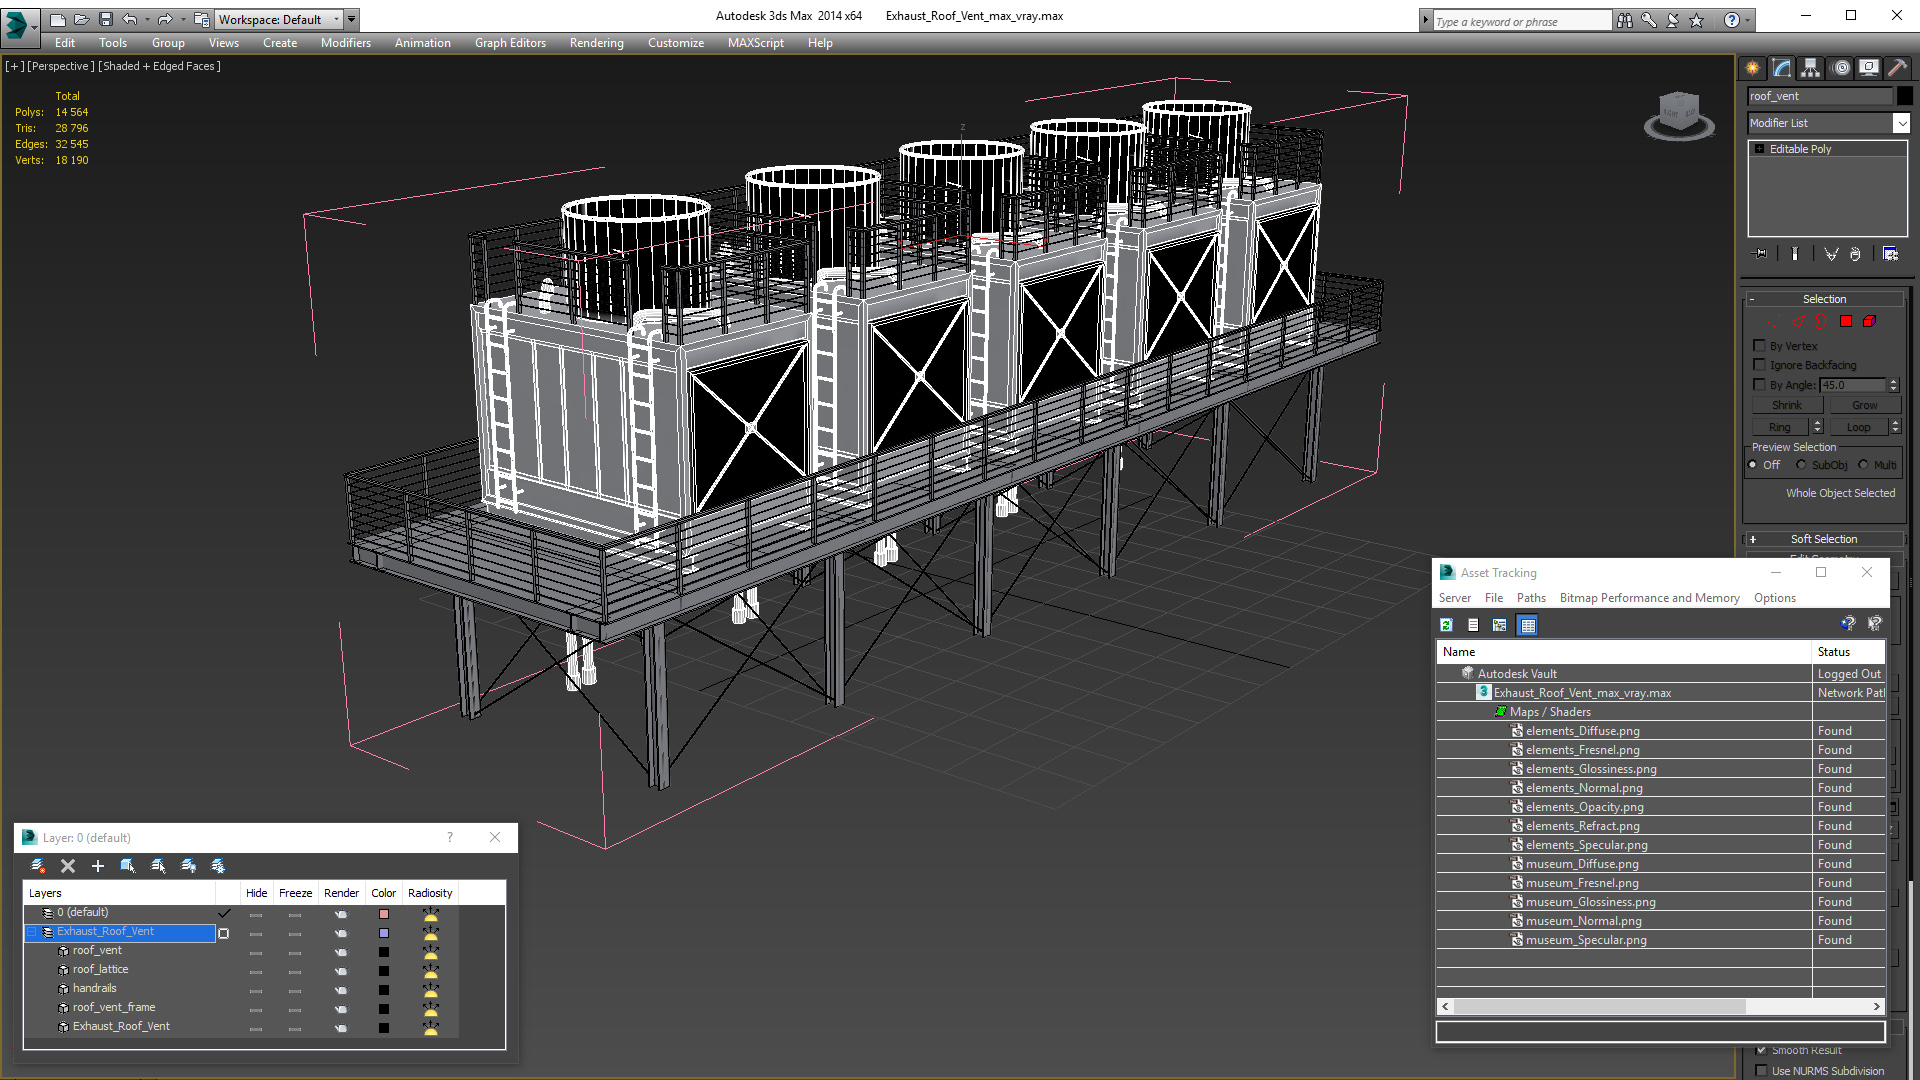Click Remove Modifier trash icon

pyautogui.click(x=1855, y=254)
